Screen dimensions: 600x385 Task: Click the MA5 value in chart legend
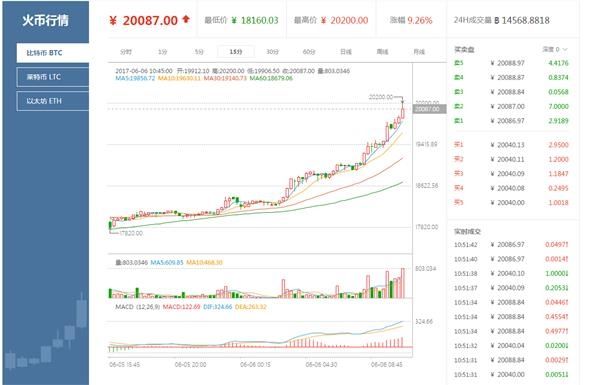pos(135,78)
